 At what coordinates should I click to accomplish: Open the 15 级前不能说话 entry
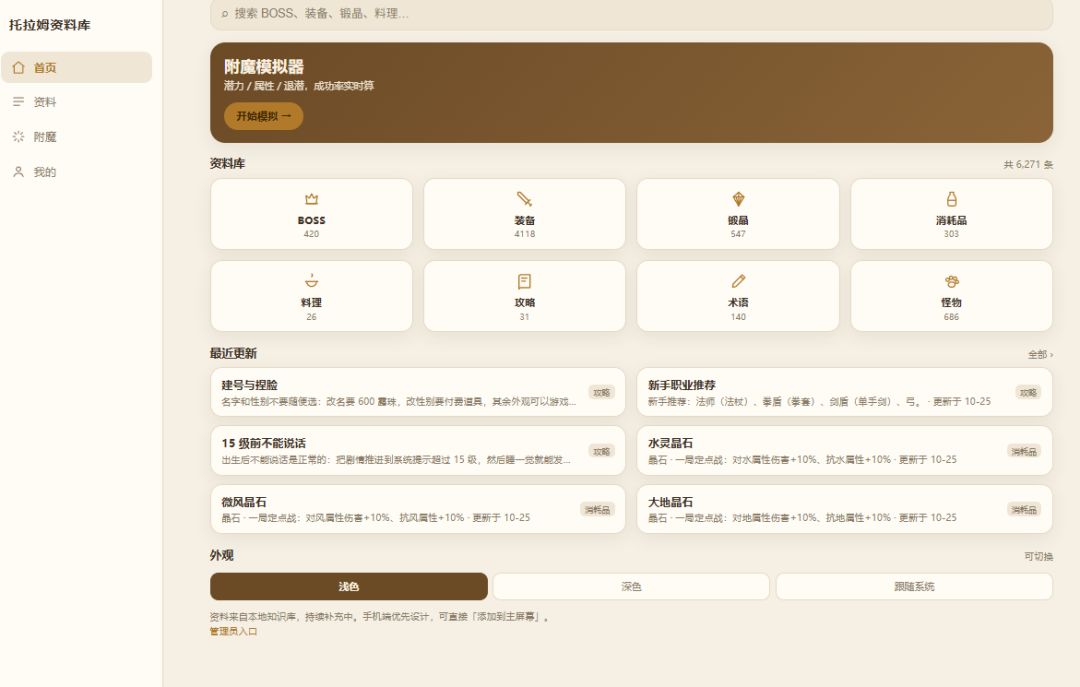(417, 451)
